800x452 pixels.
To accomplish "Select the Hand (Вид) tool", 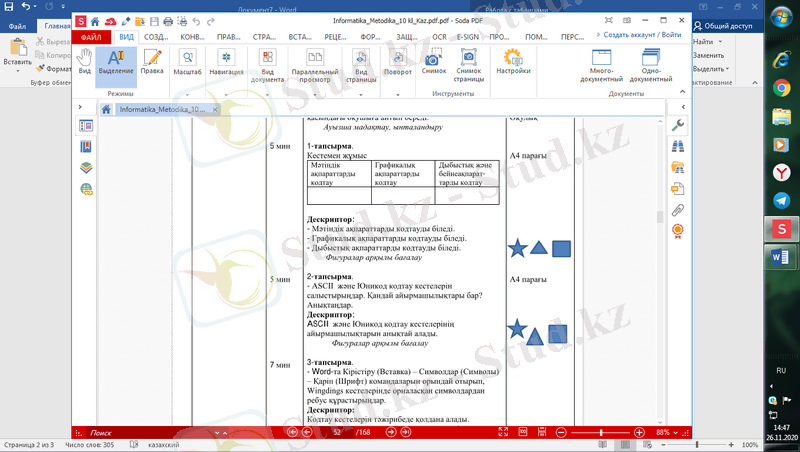I will coord(85,61).
